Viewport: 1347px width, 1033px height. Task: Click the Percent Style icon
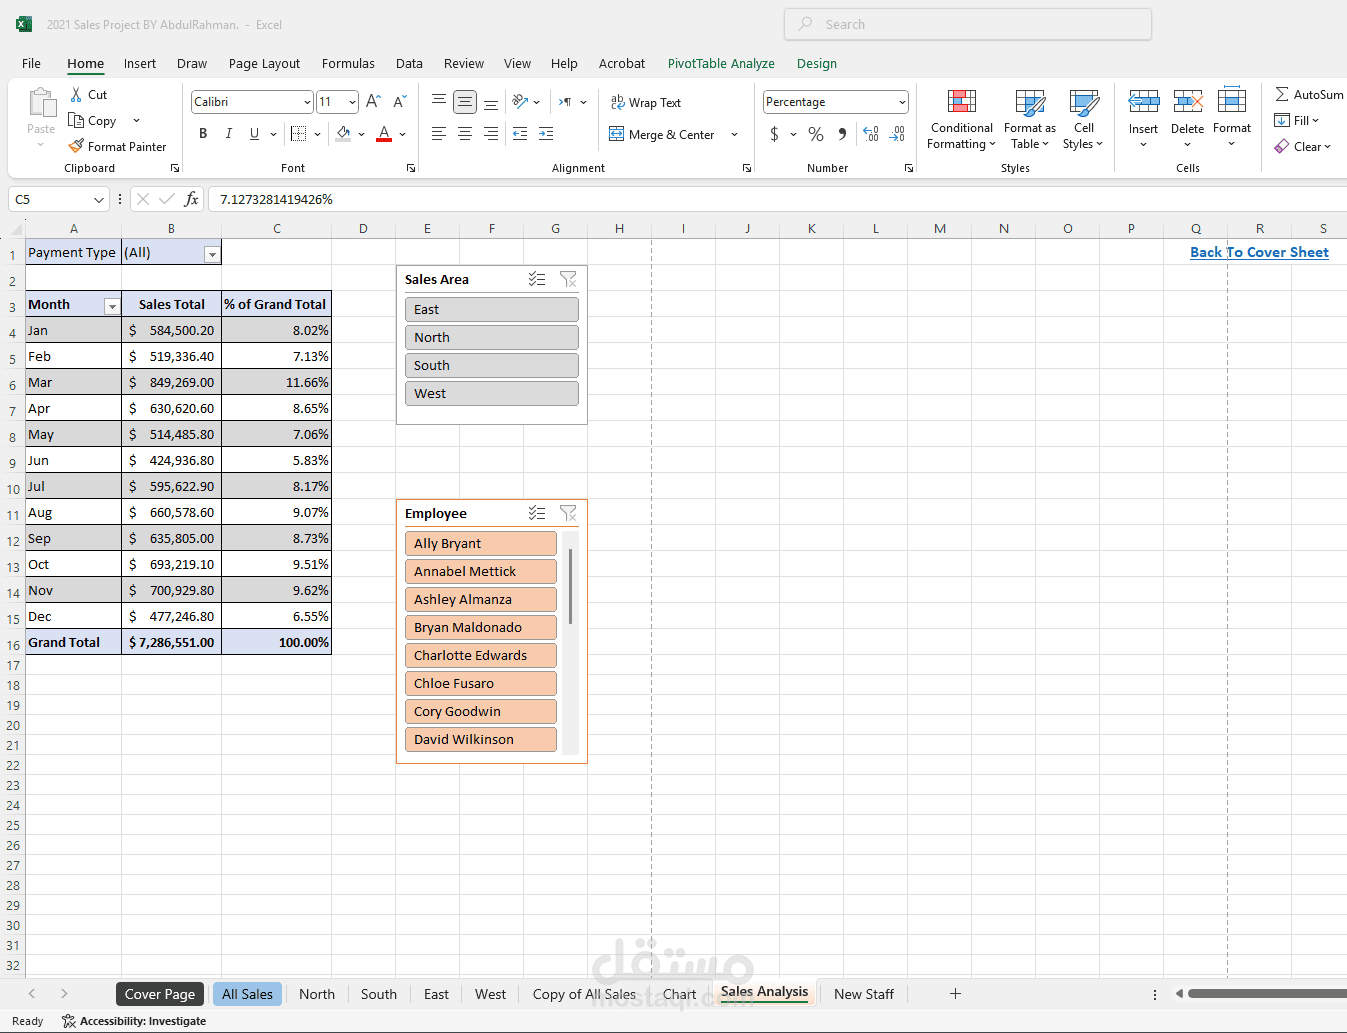coord(816,134)
